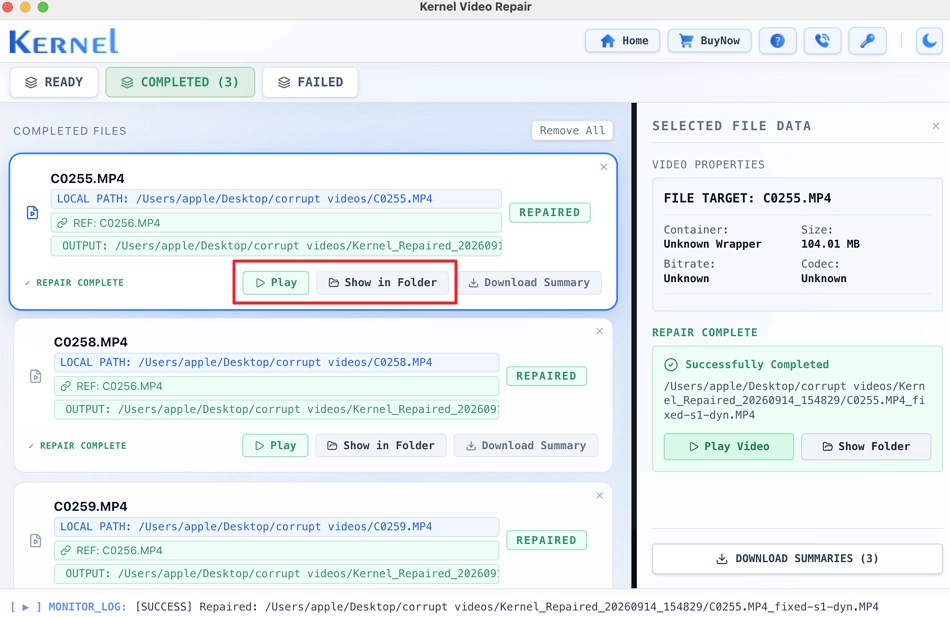Click the link icon in C0258.MP4 REF row
Viewport: 950px width, 618px height.
[x=65, y=386]
